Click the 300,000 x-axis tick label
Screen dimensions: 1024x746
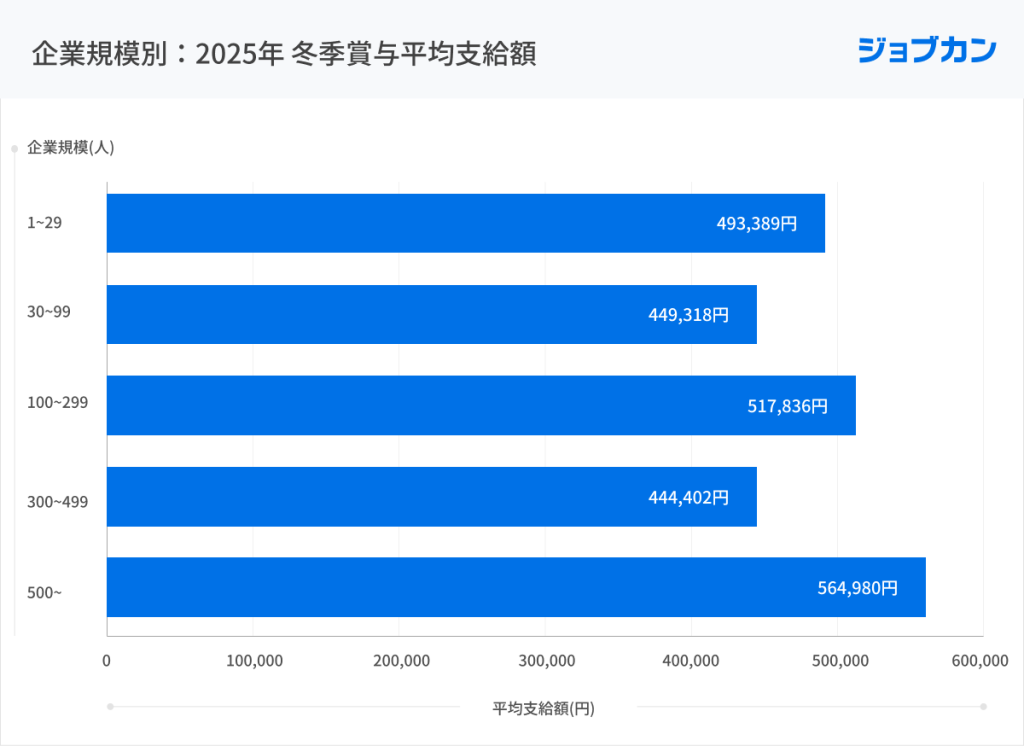click(545, 660)
